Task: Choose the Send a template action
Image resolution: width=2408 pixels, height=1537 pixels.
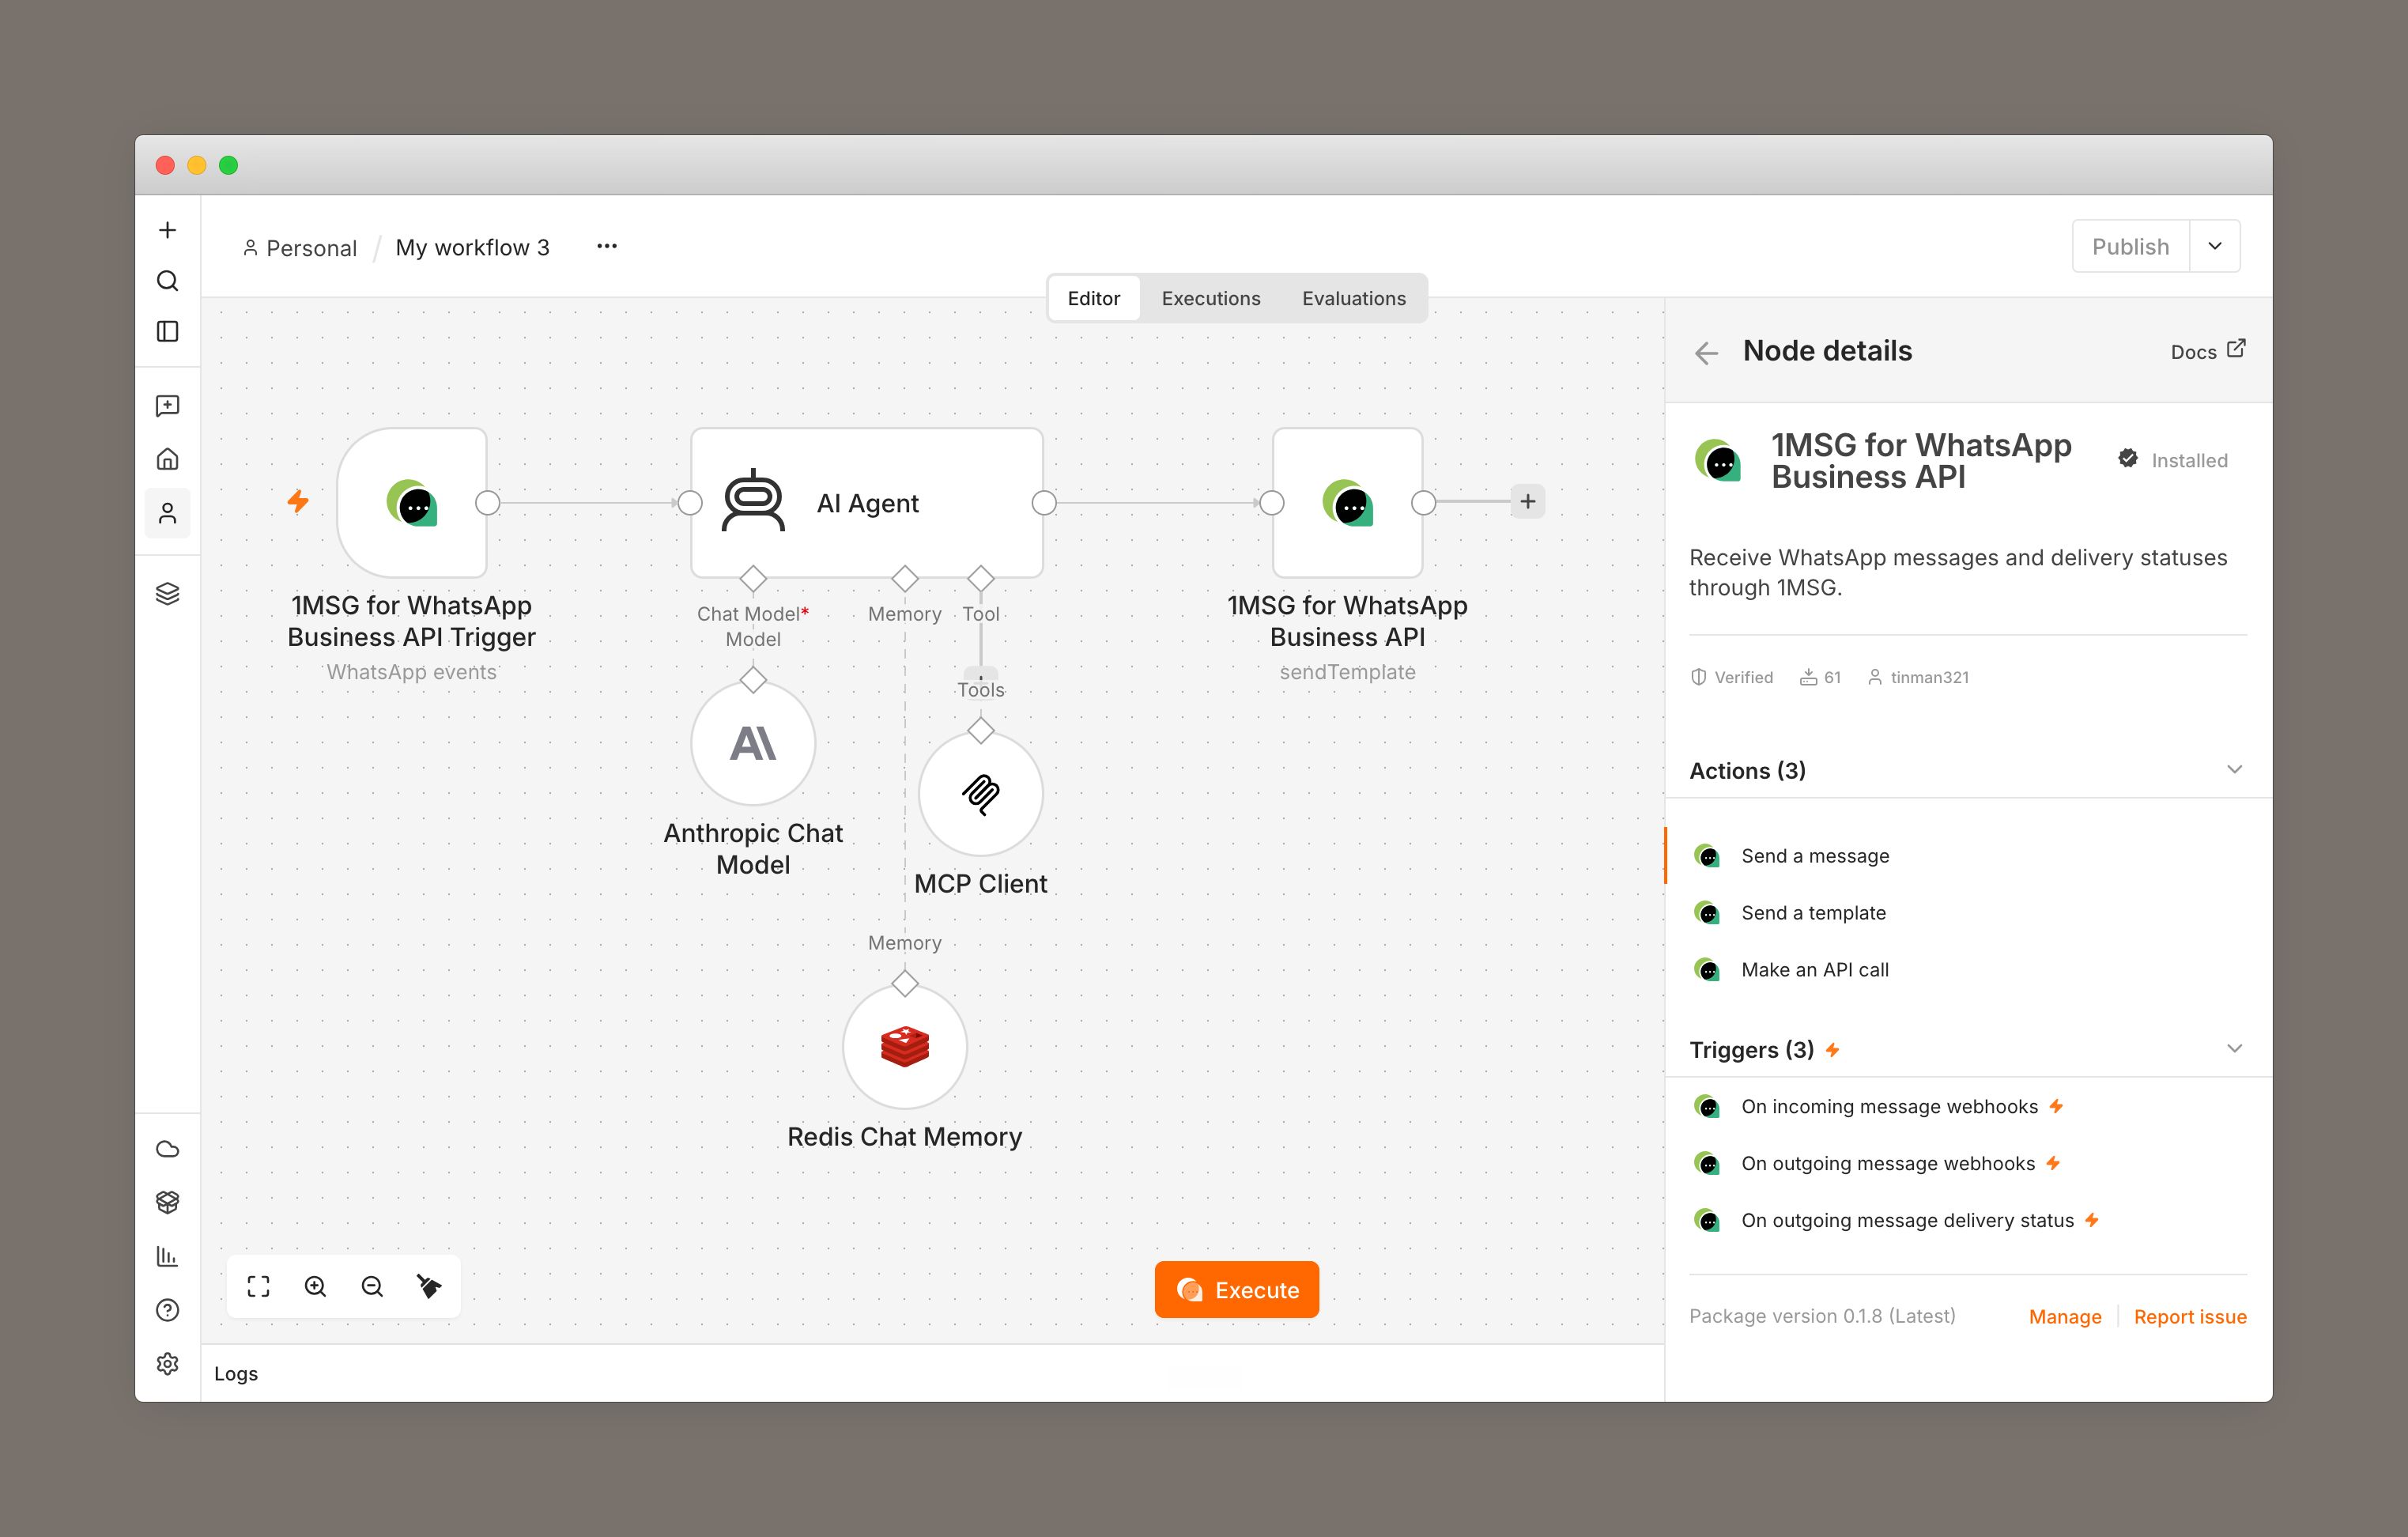Action: 1968,913
